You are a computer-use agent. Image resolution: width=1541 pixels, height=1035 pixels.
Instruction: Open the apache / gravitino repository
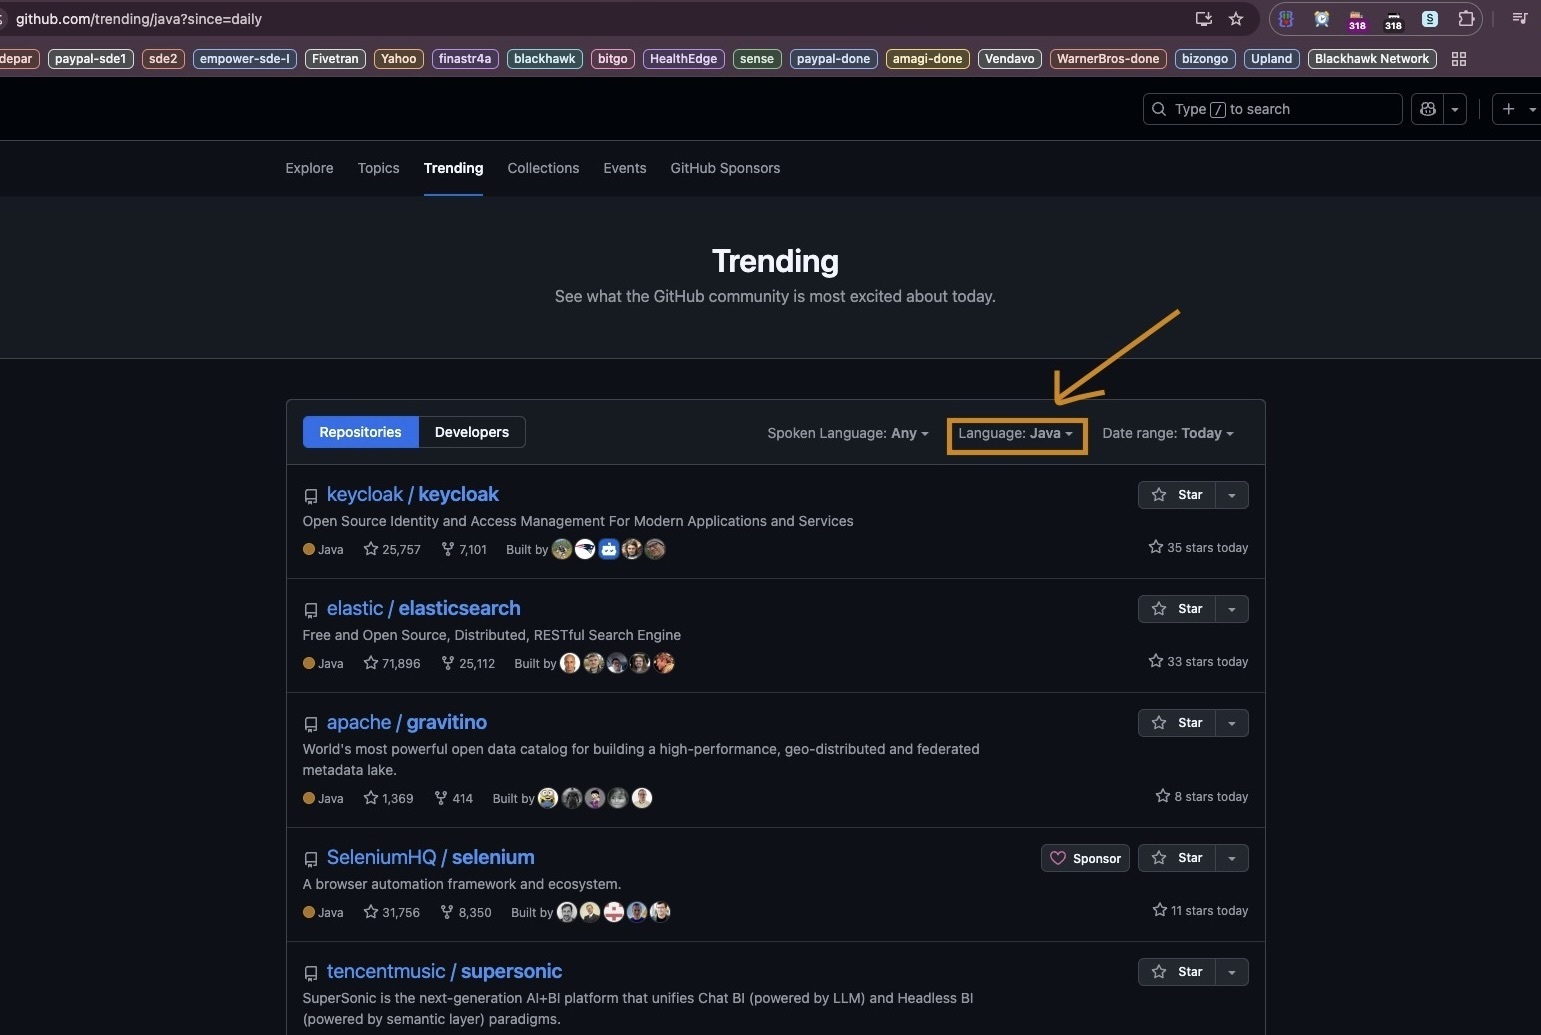tap(406, 722)
